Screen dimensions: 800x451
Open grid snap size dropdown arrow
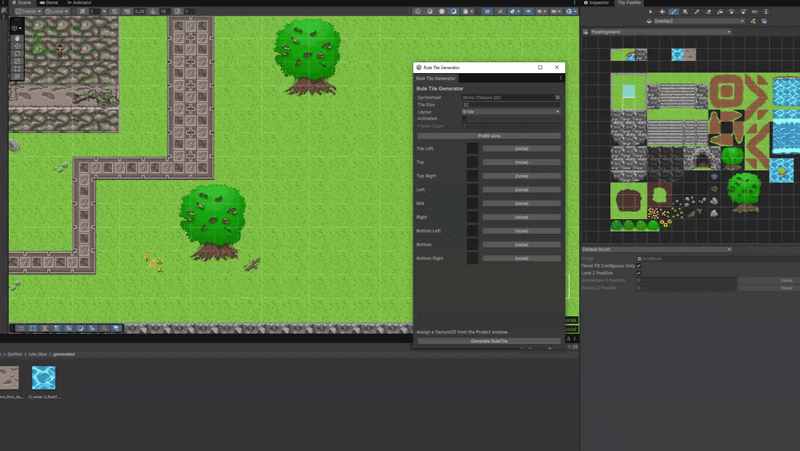pyautogui.click(x=104, y=11)
